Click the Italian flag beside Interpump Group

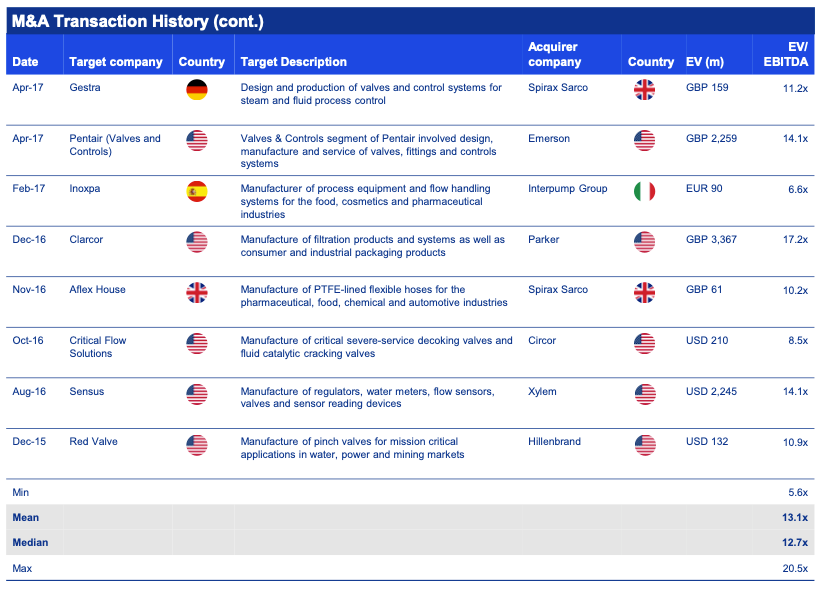pos(644,191)
